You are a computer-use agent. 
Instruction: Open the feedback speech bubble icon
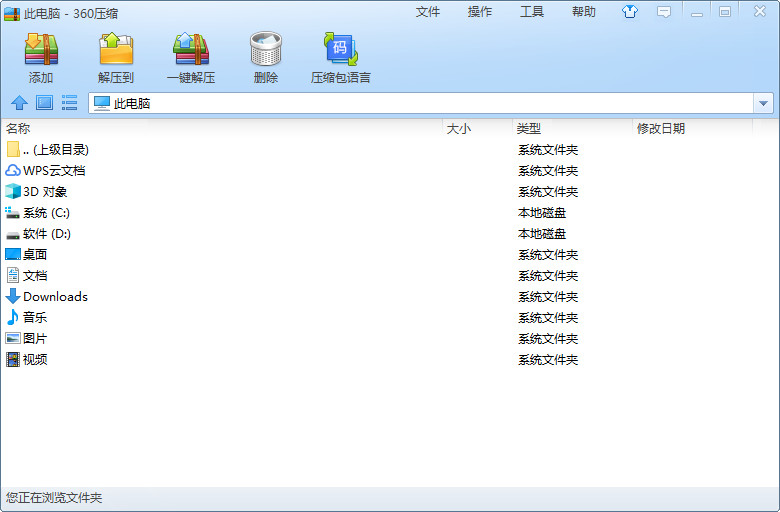[x=664, y=11]
